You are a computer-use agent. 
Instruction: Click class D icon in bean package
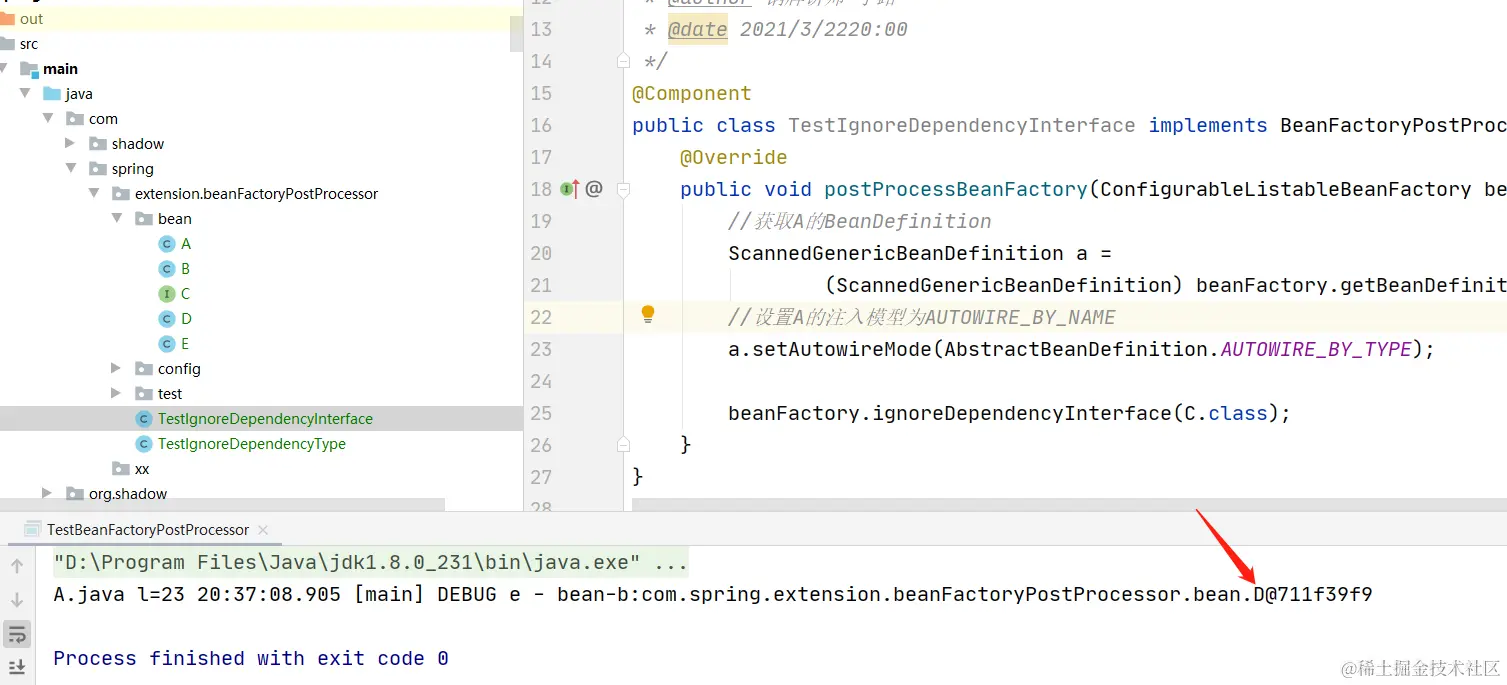click(x=167, y=319)
